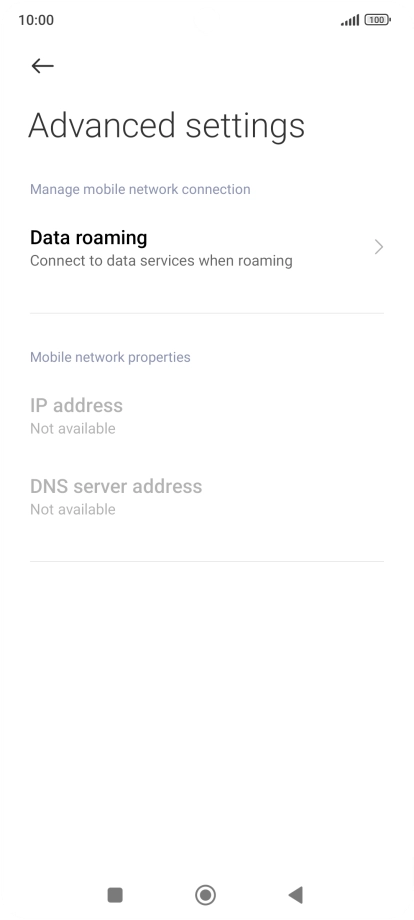Screen dimensions: 414x920
Task: Open the Data roaming setting
Action: coord(207,248)
